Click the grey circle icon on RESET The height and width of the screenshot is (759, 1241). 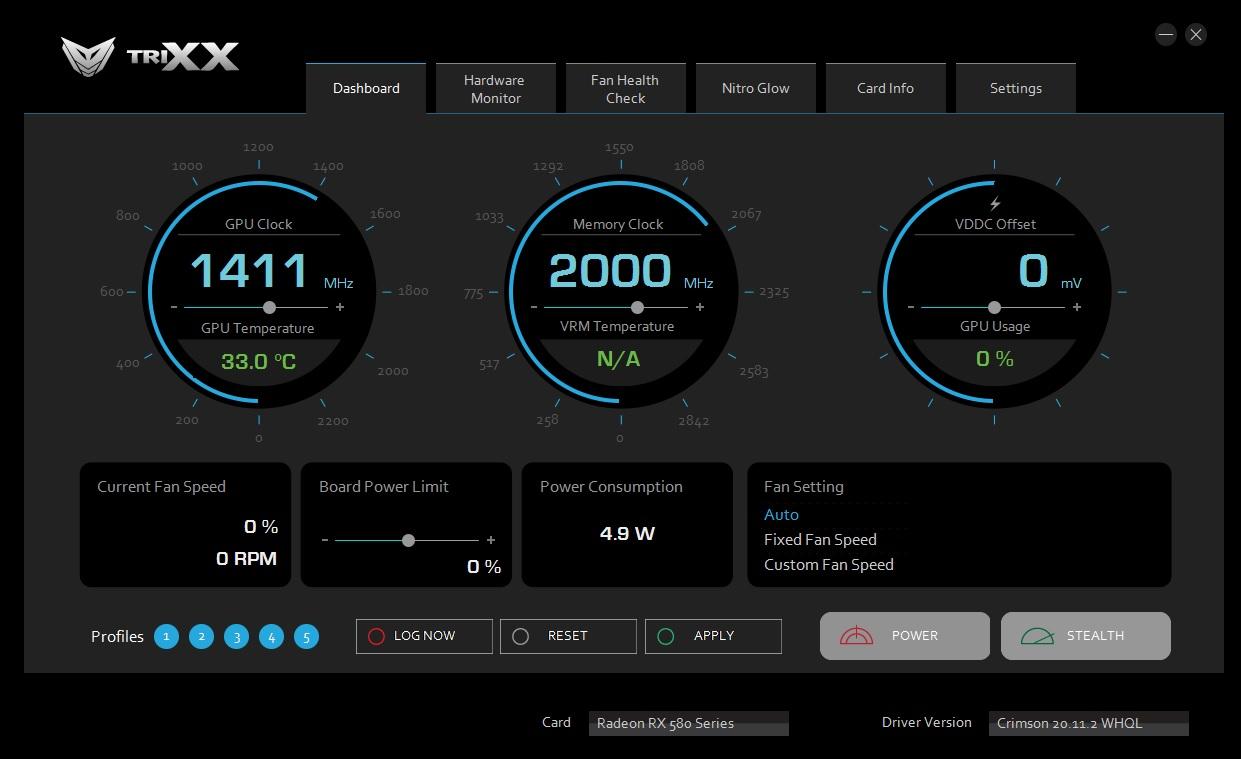point(520,636)
